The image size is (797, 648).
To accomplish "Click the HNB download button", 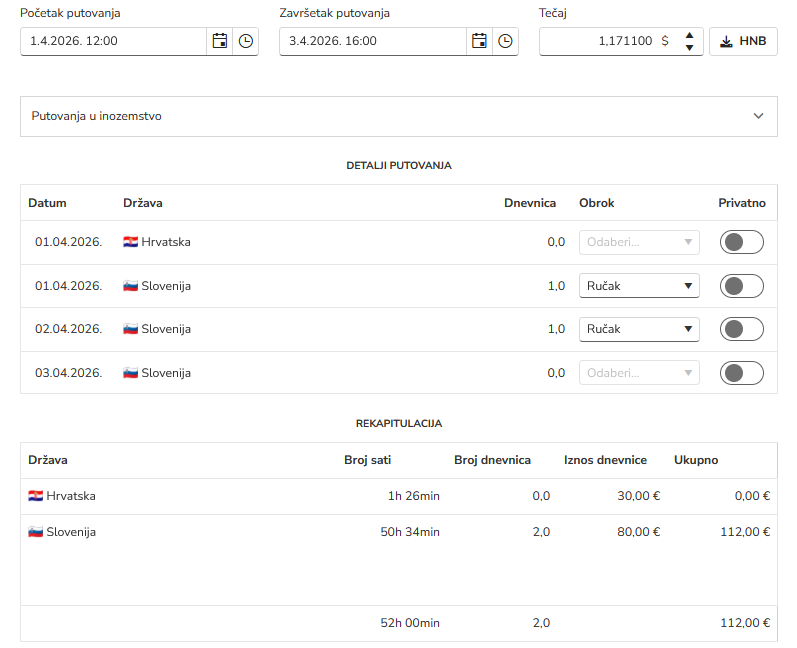I will tap(743, 42).
